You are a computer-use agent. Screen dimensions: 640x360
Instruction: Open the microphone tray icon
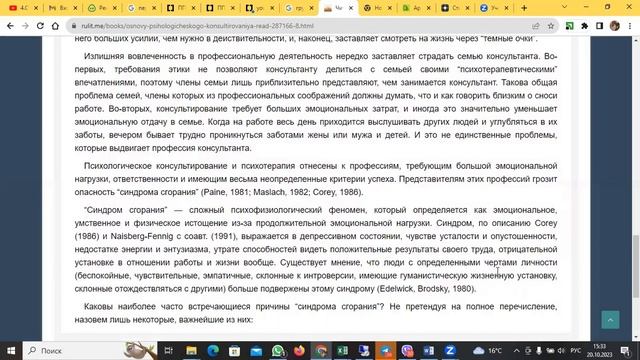tap(539, 351)
